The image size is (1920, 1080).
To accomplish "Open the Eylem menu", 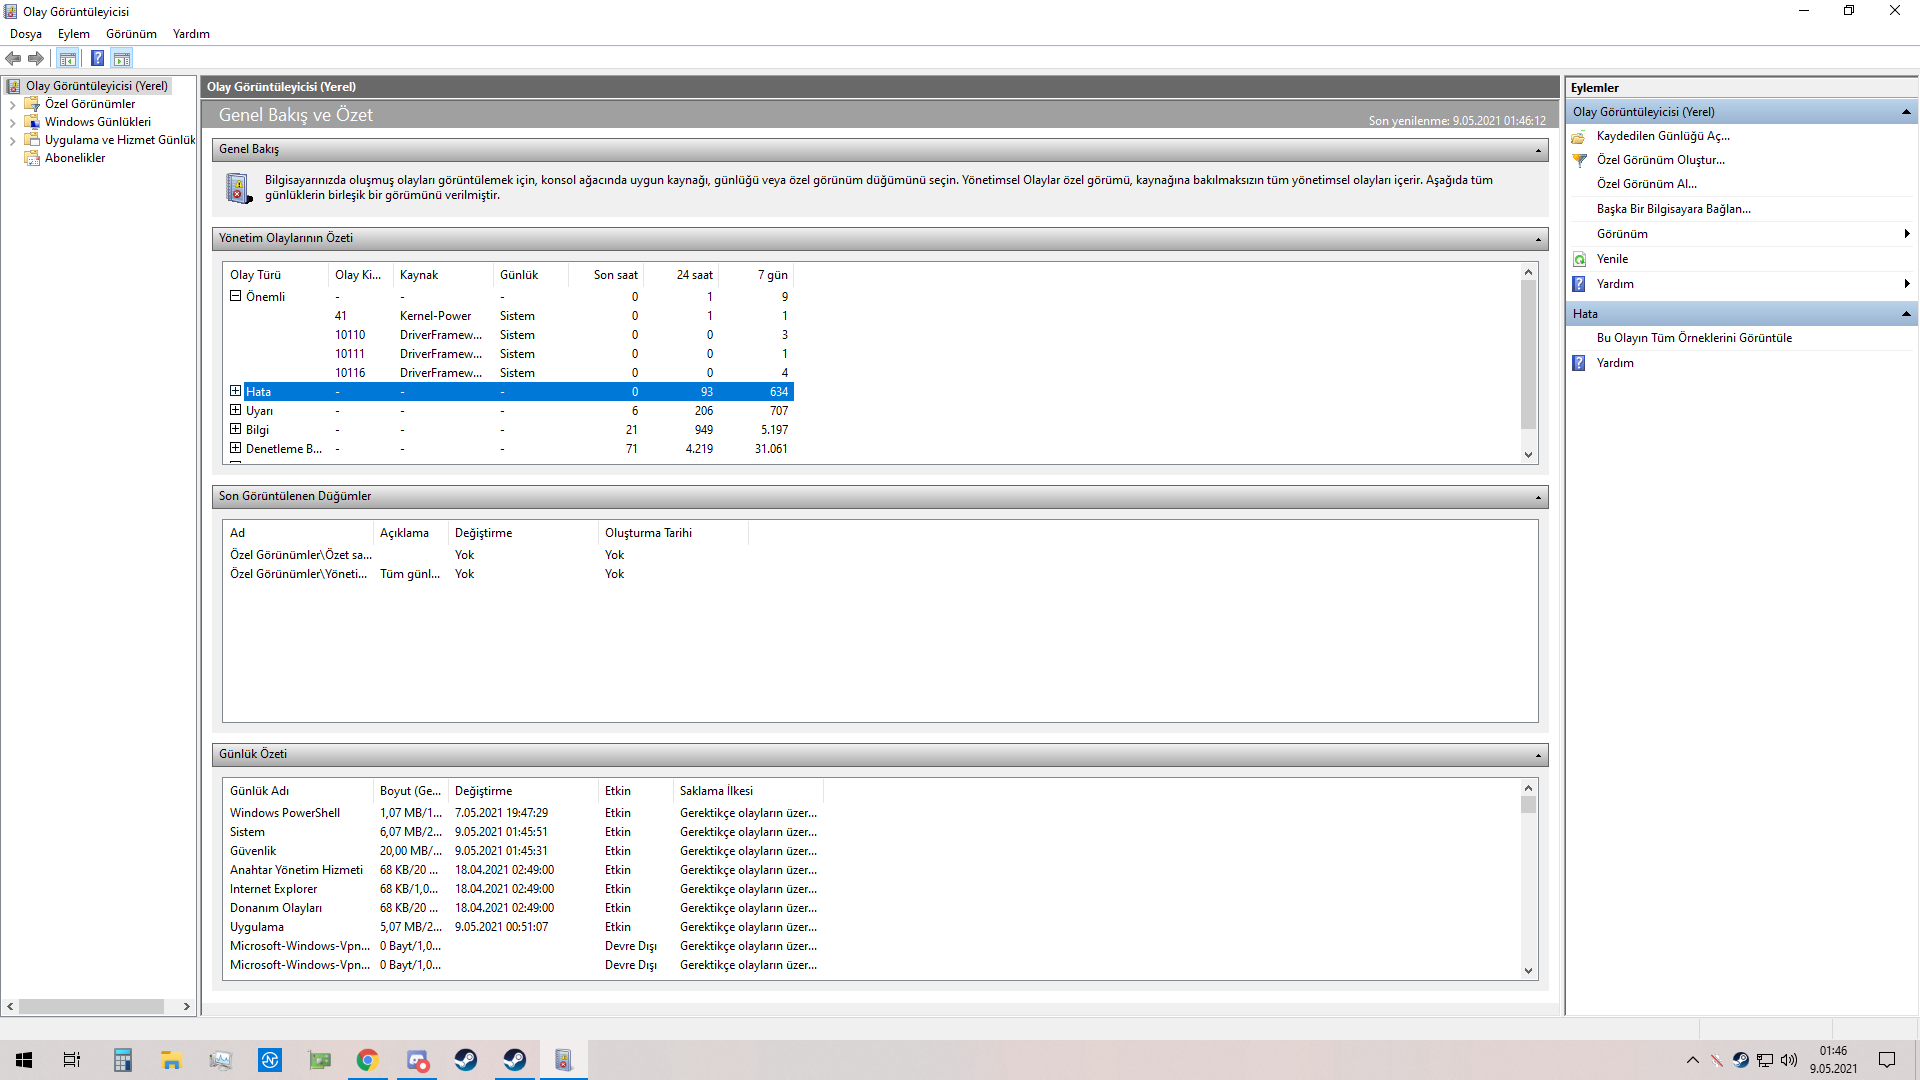I will click(x=73, y=34).
